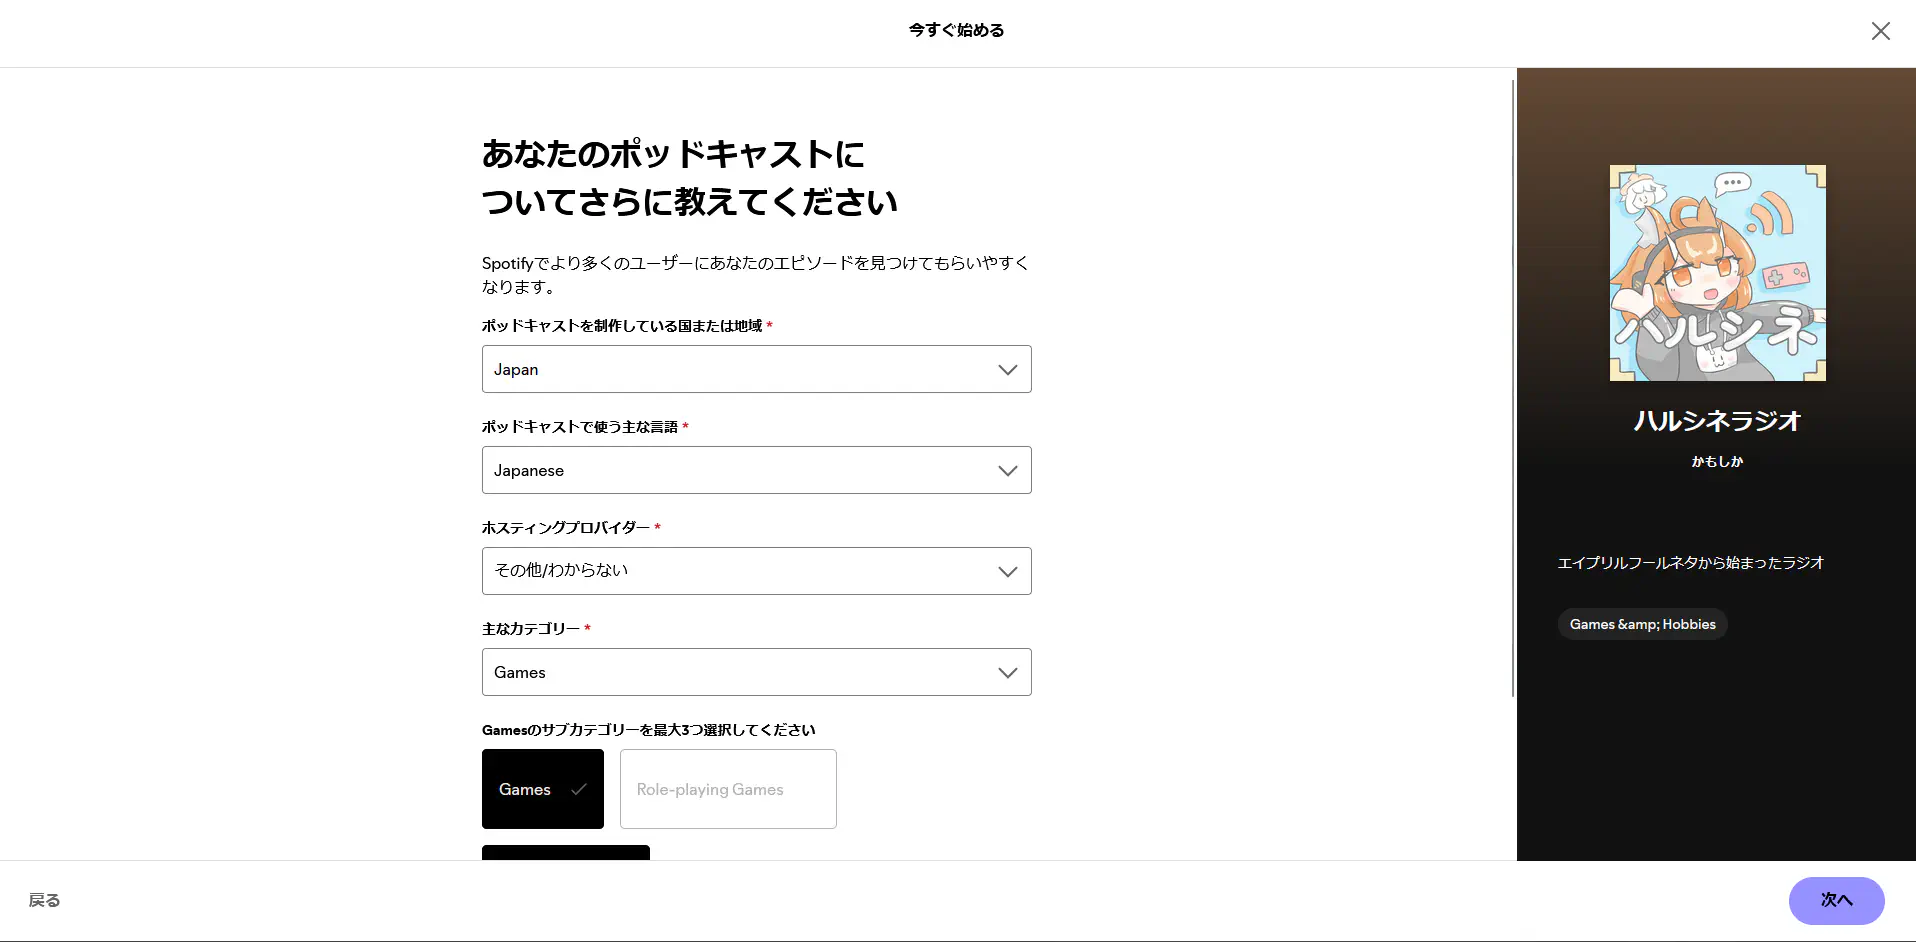Click the chevron on Games category field
The image size is (1916, 942).
pyautogui.click(x=1007, y=673)
